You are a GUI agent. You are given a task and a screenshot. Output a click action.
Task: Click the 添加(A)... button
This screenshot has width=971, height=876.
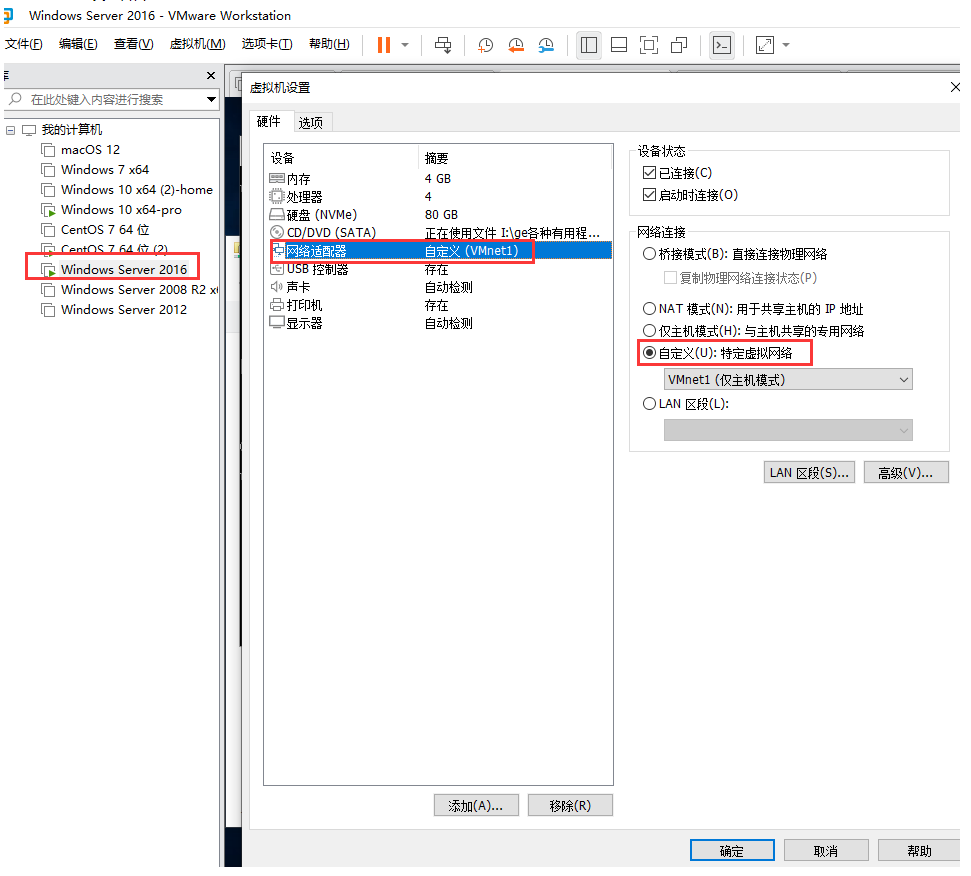click(x=476, y=805)
